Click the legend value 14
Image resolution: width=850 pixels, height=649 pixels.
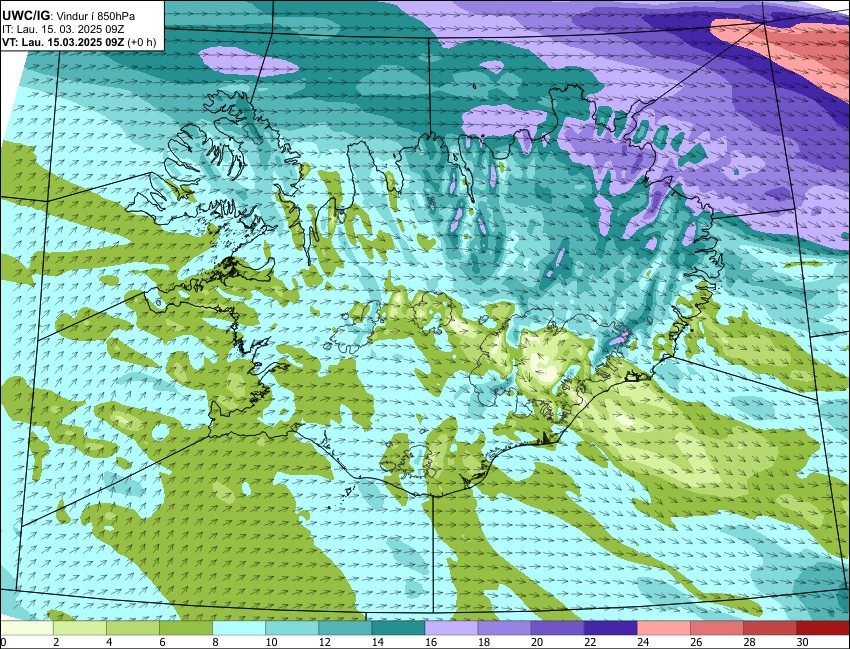point(377,642)
